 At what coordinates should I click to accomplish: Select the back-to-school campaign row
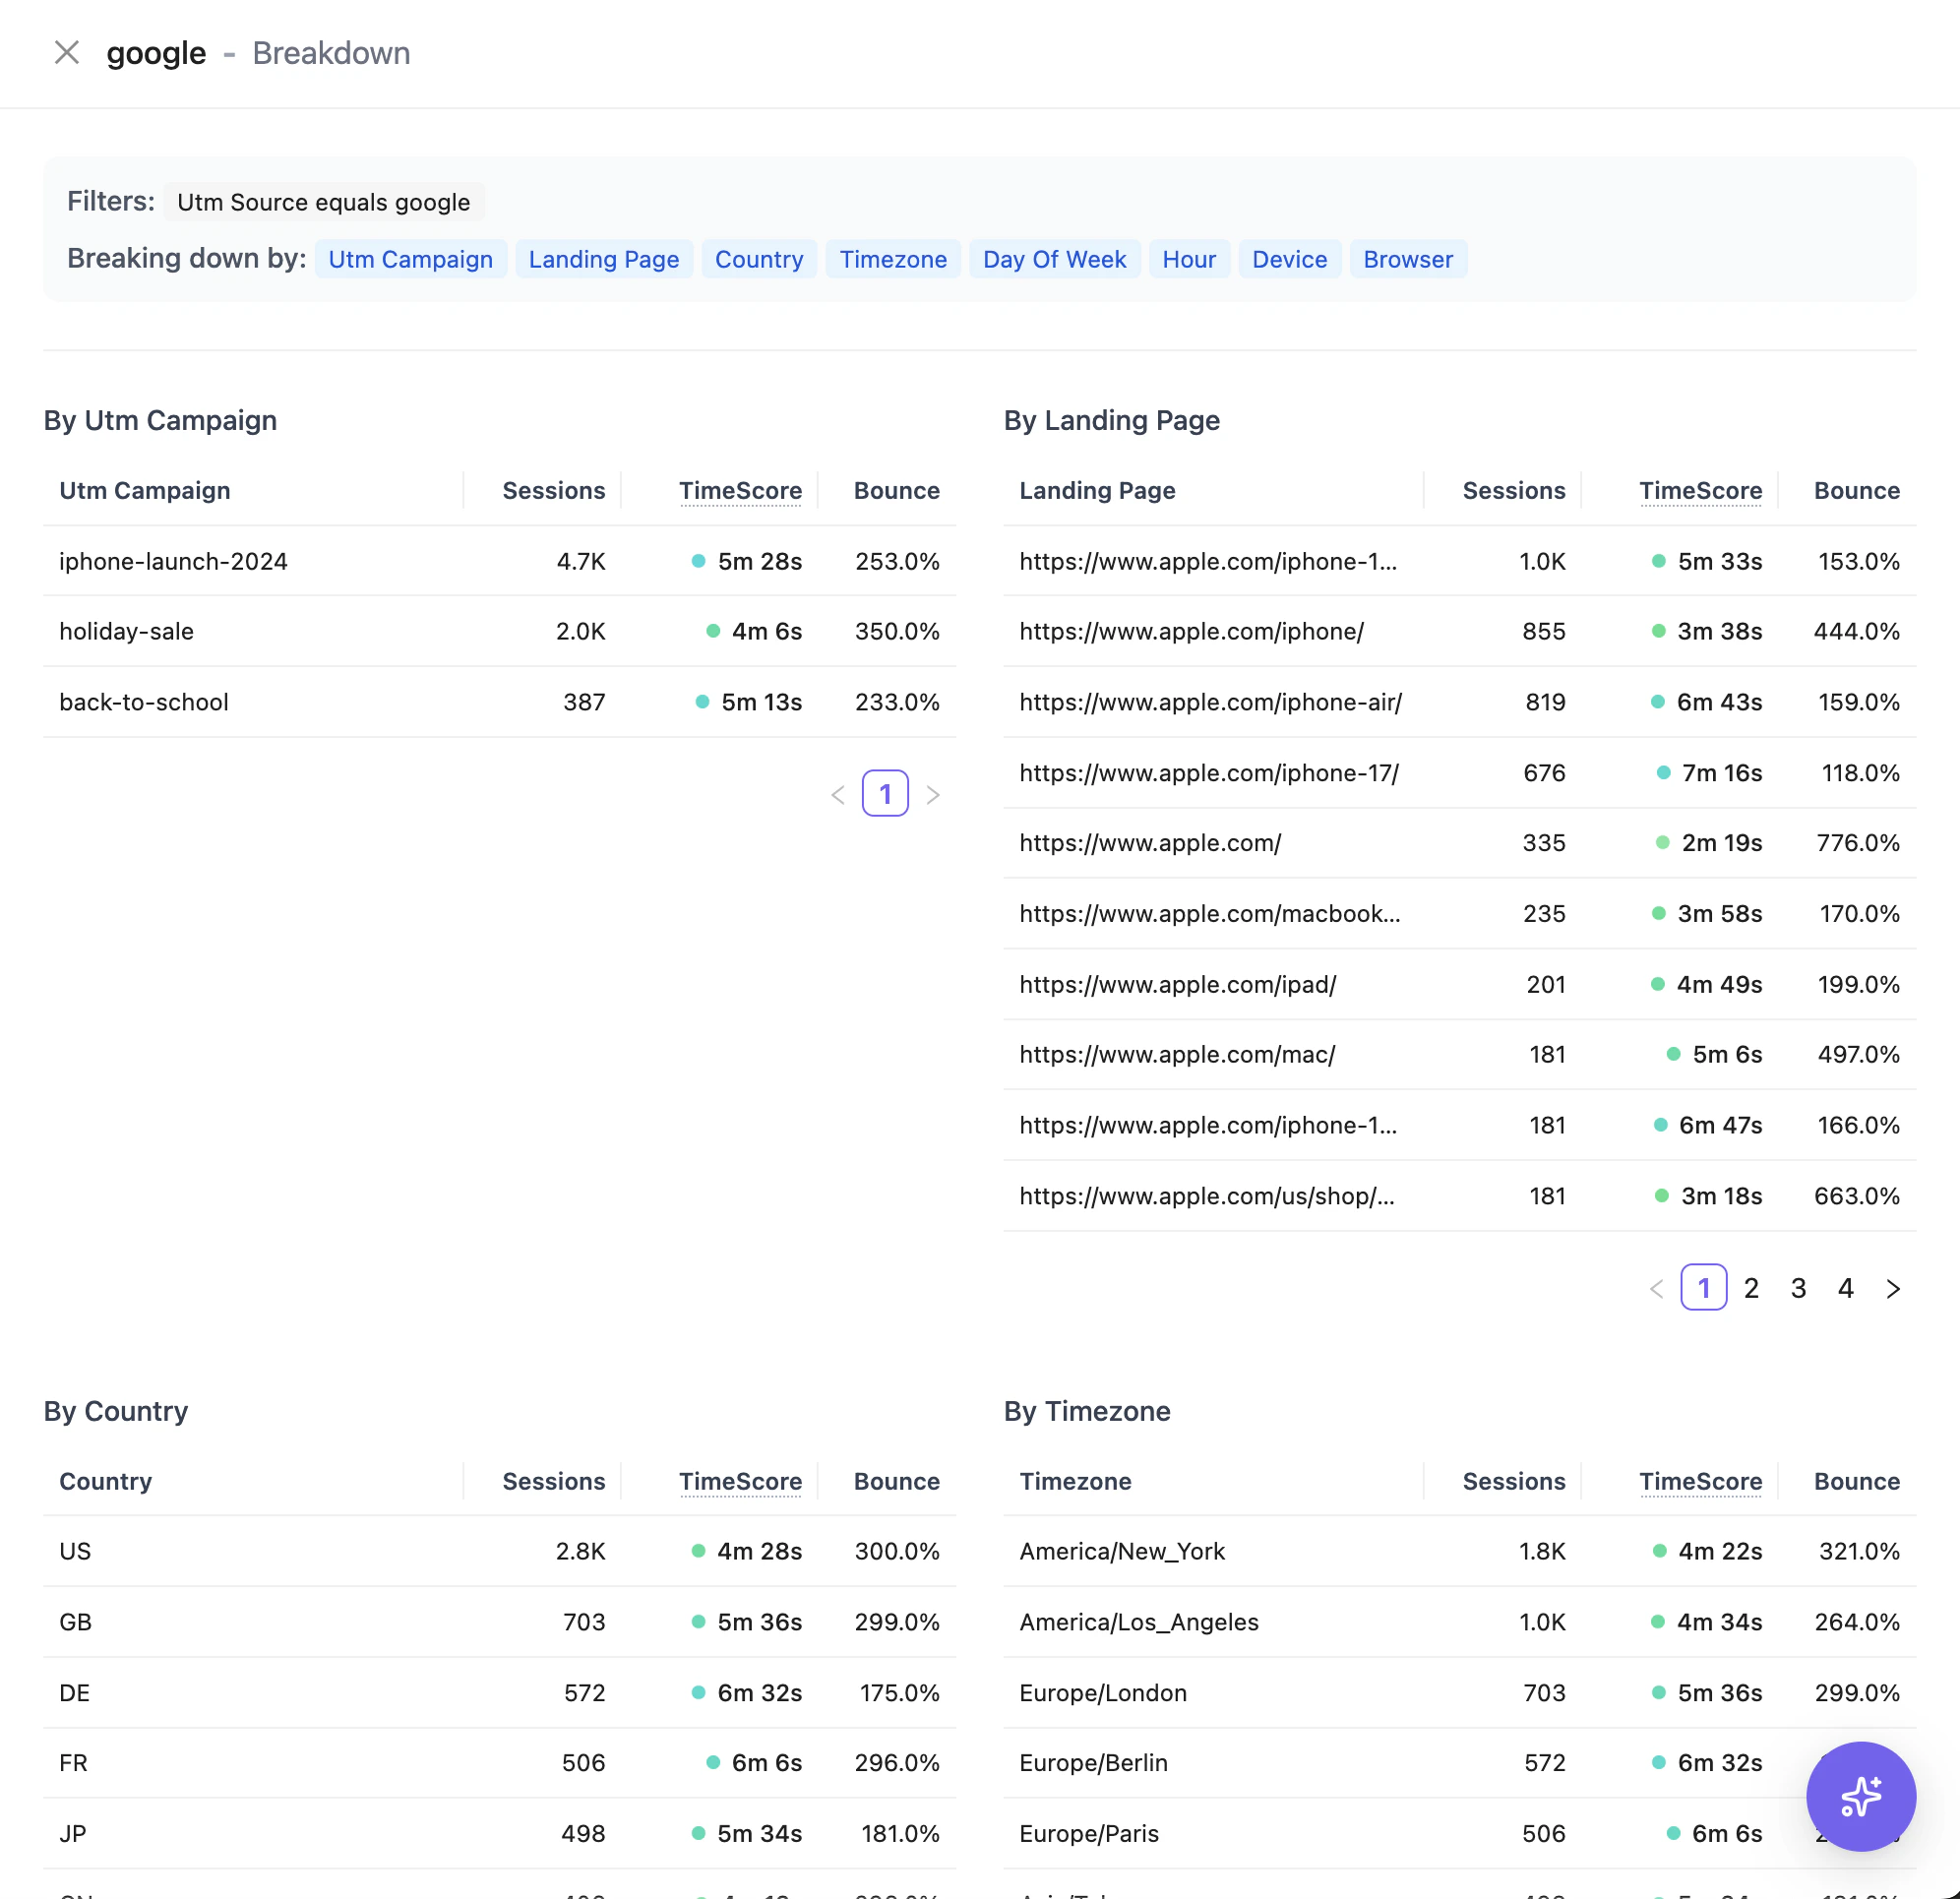(499, 702)
